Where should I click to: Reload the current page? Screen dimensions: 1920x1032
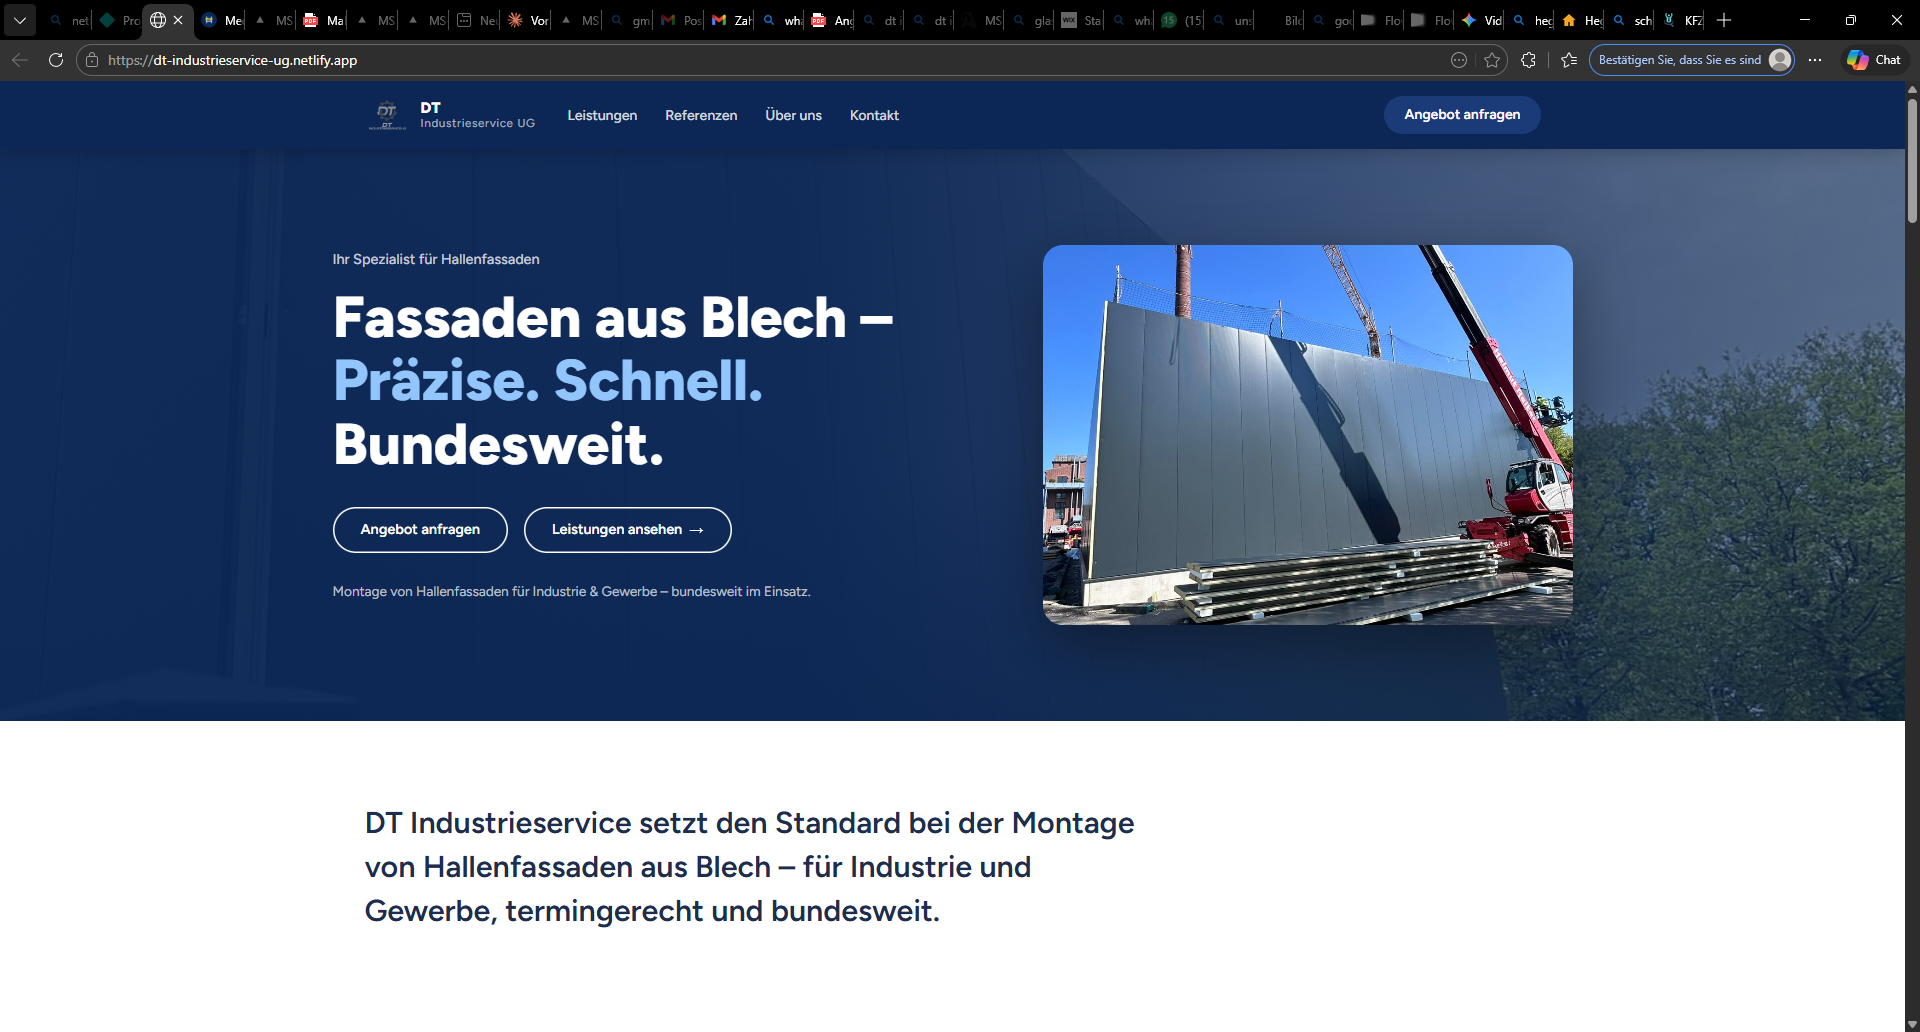pyautogui.click(x=56, y=60)
